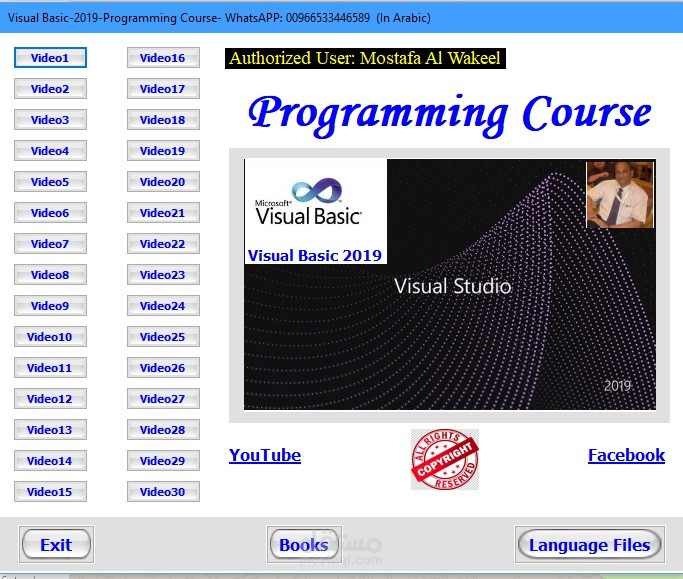Play Video24
Screen dimensions: 683x579
click(163, 306)
